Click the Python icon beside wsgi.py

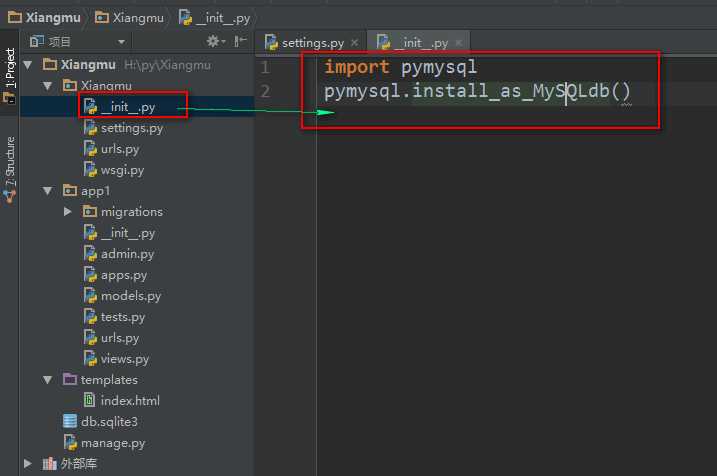(90, 170)
